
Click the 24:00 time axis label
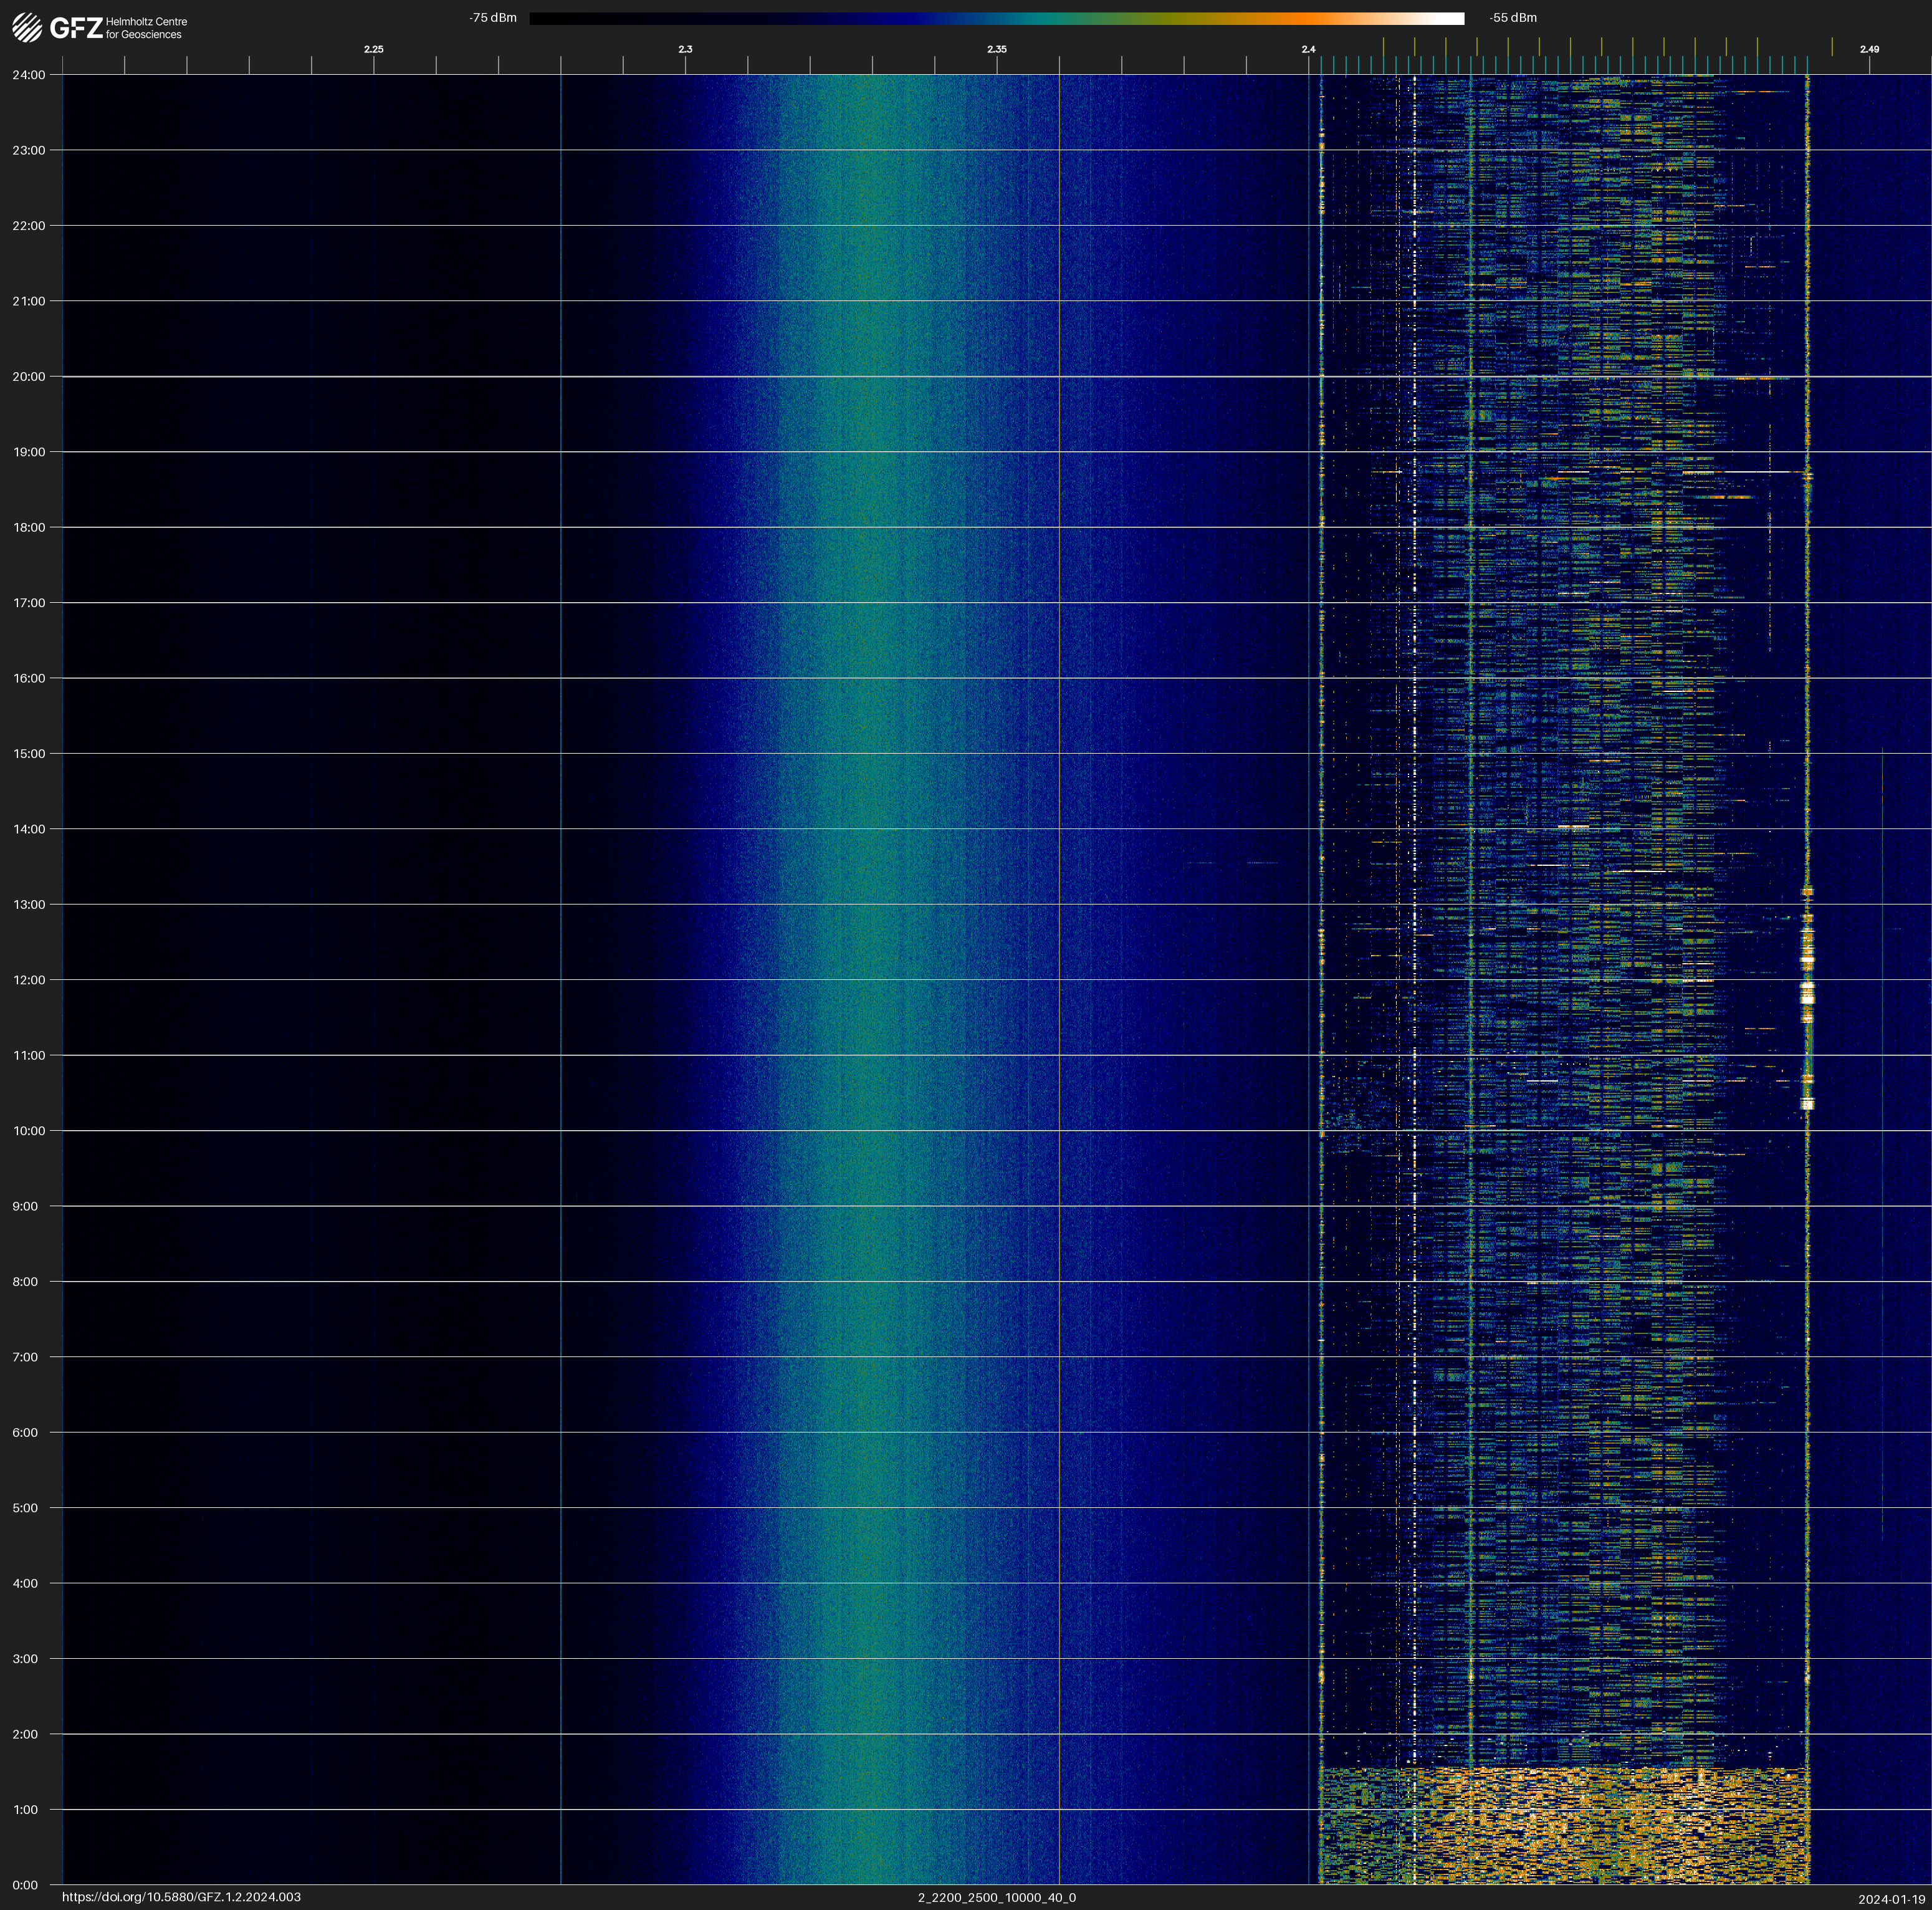pyautogui.click(x=29, y=75)
